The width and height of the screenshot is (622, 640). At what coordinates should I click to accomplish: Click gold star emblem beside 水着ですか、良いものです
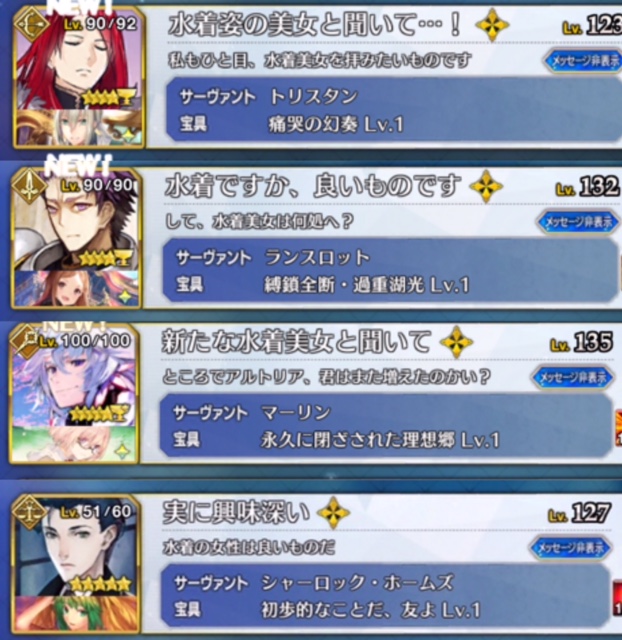click(x=486, y=187)
